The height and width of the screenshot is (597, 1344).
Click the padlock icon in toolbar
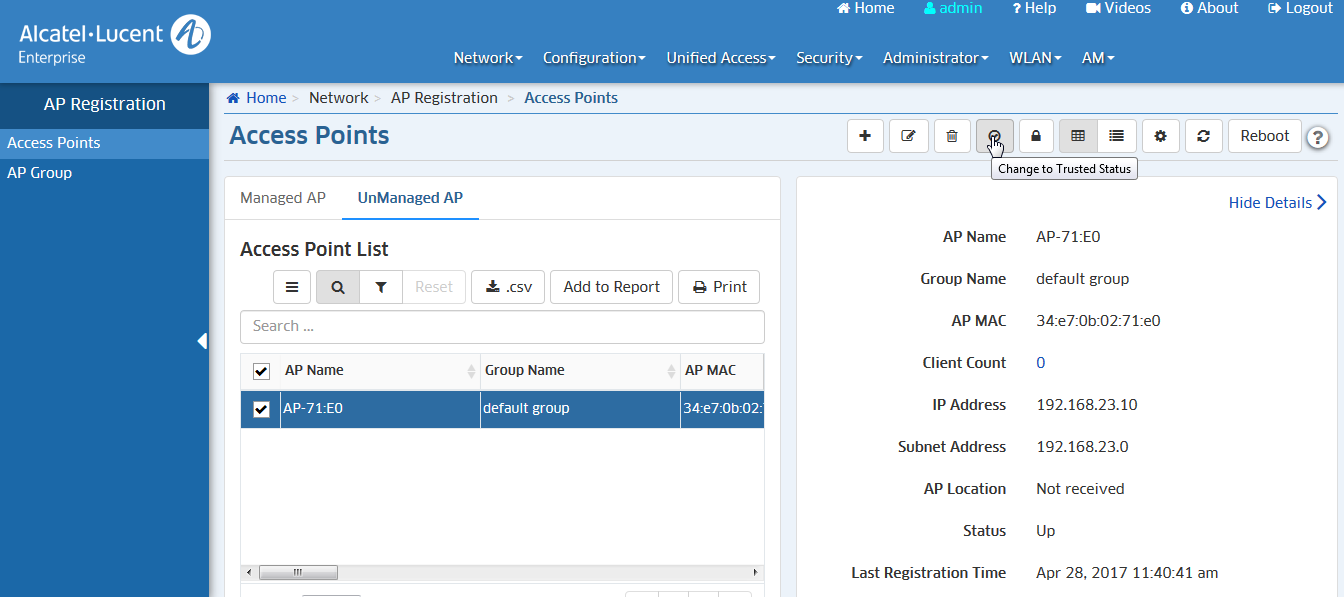tap(1036, 136)
